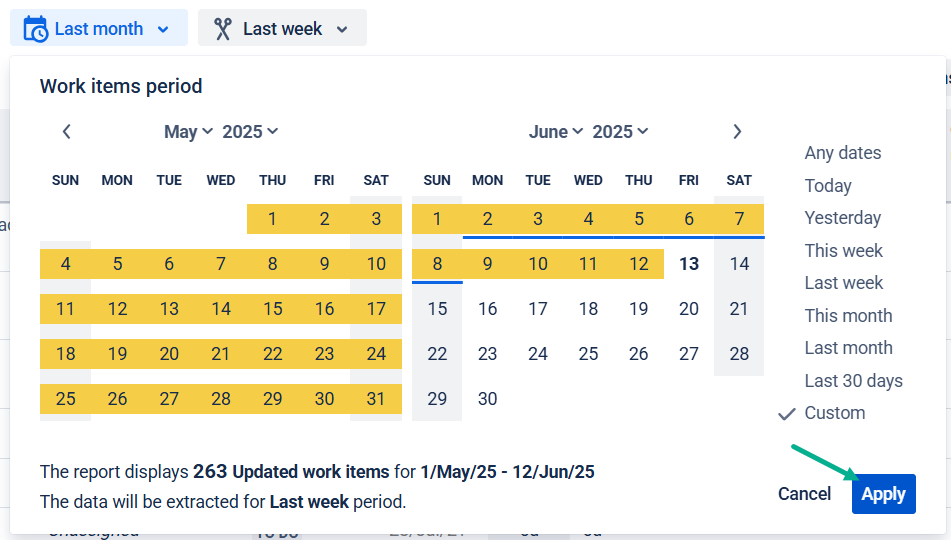The height and width of the screenshot is (540, 951).
Task: Select the This month preset
Action: click(848, 316)
